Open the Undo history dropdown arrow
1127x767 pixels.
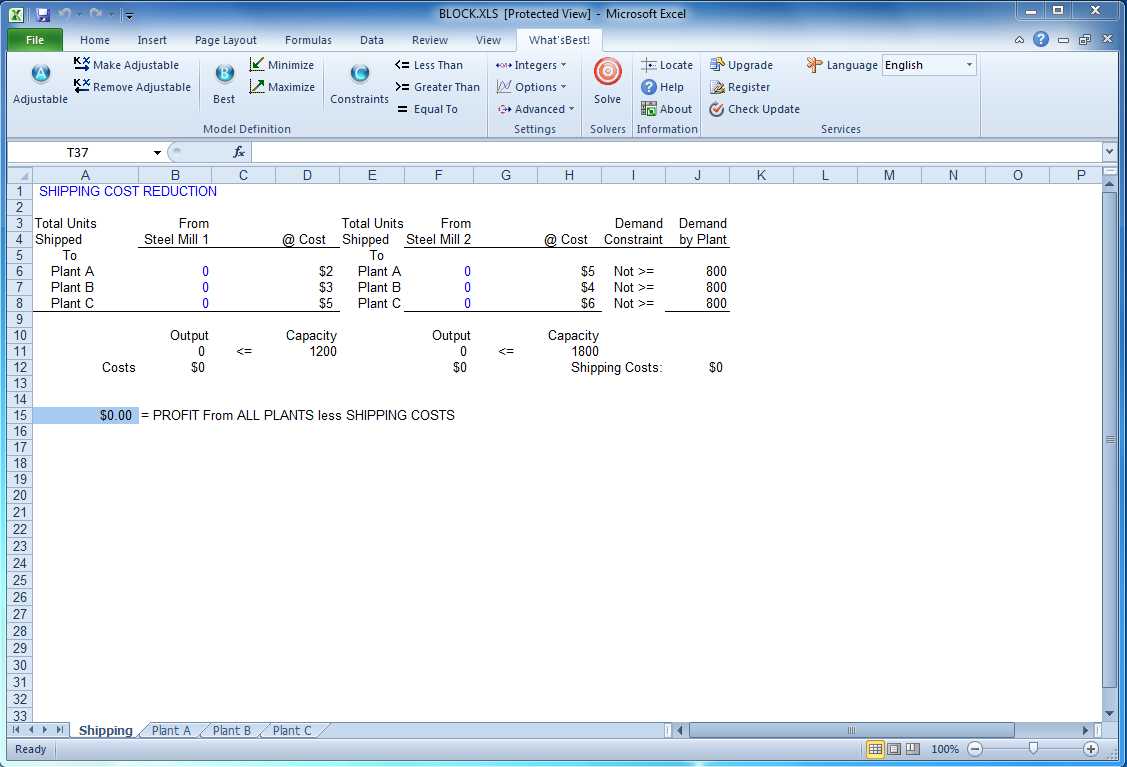point(79,14)
